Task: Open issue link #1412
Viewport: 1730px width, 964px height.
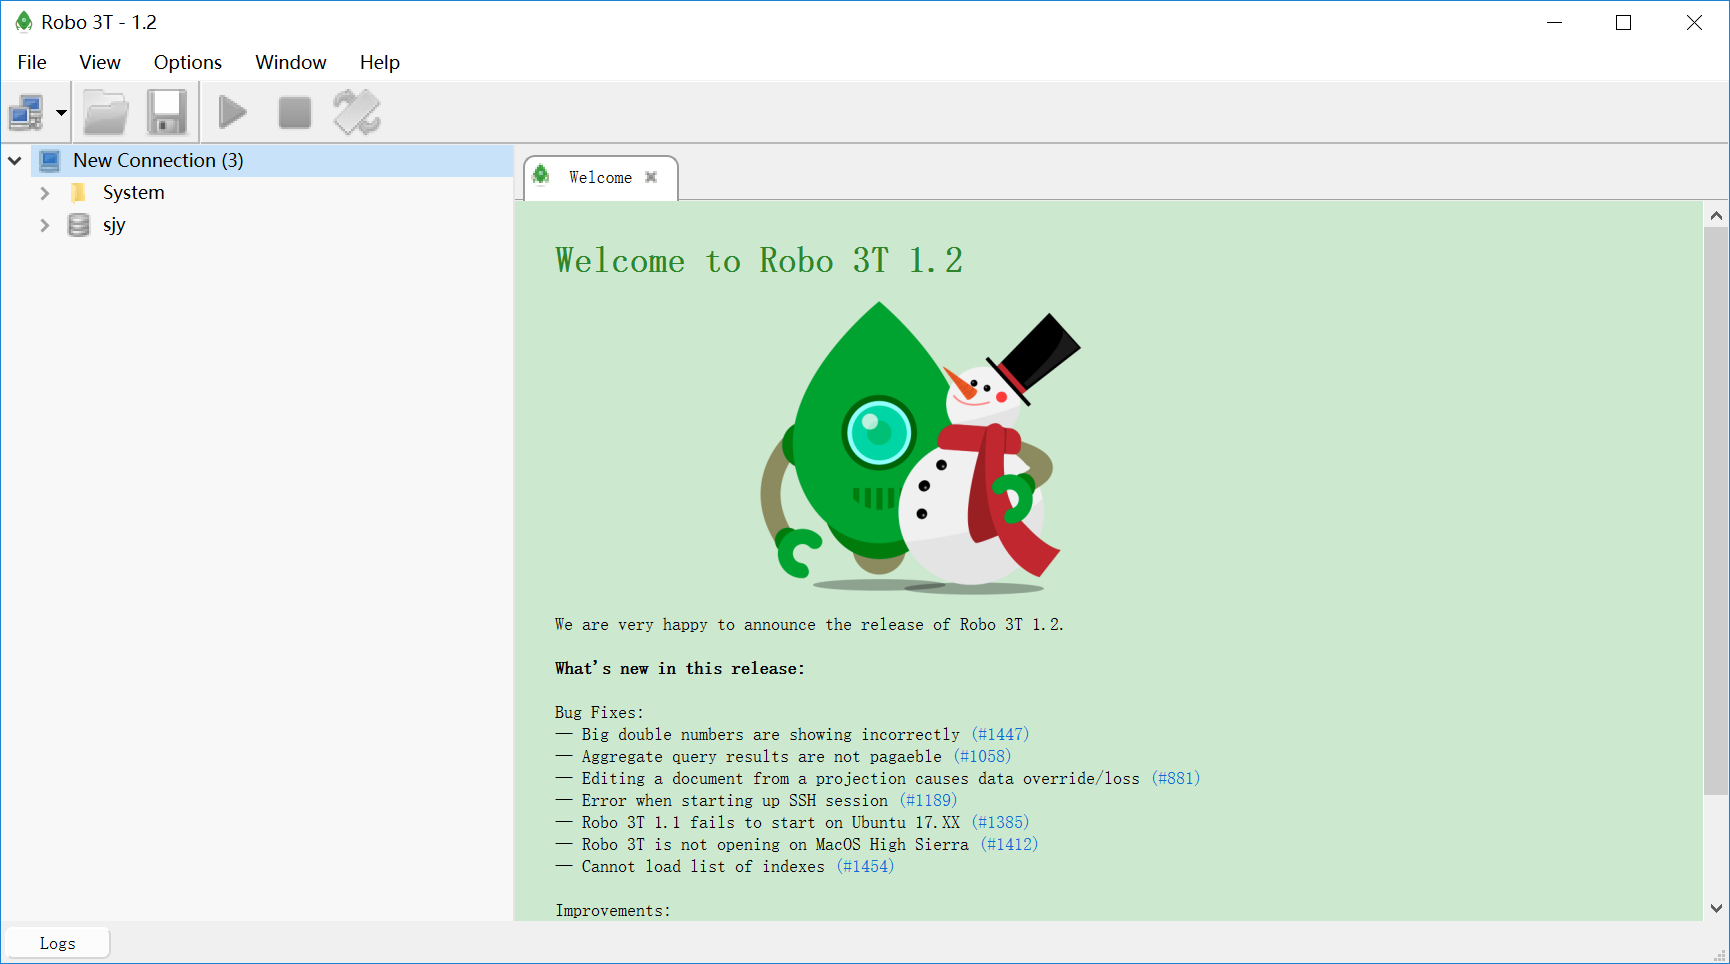Action: (x=1009, y=845)
